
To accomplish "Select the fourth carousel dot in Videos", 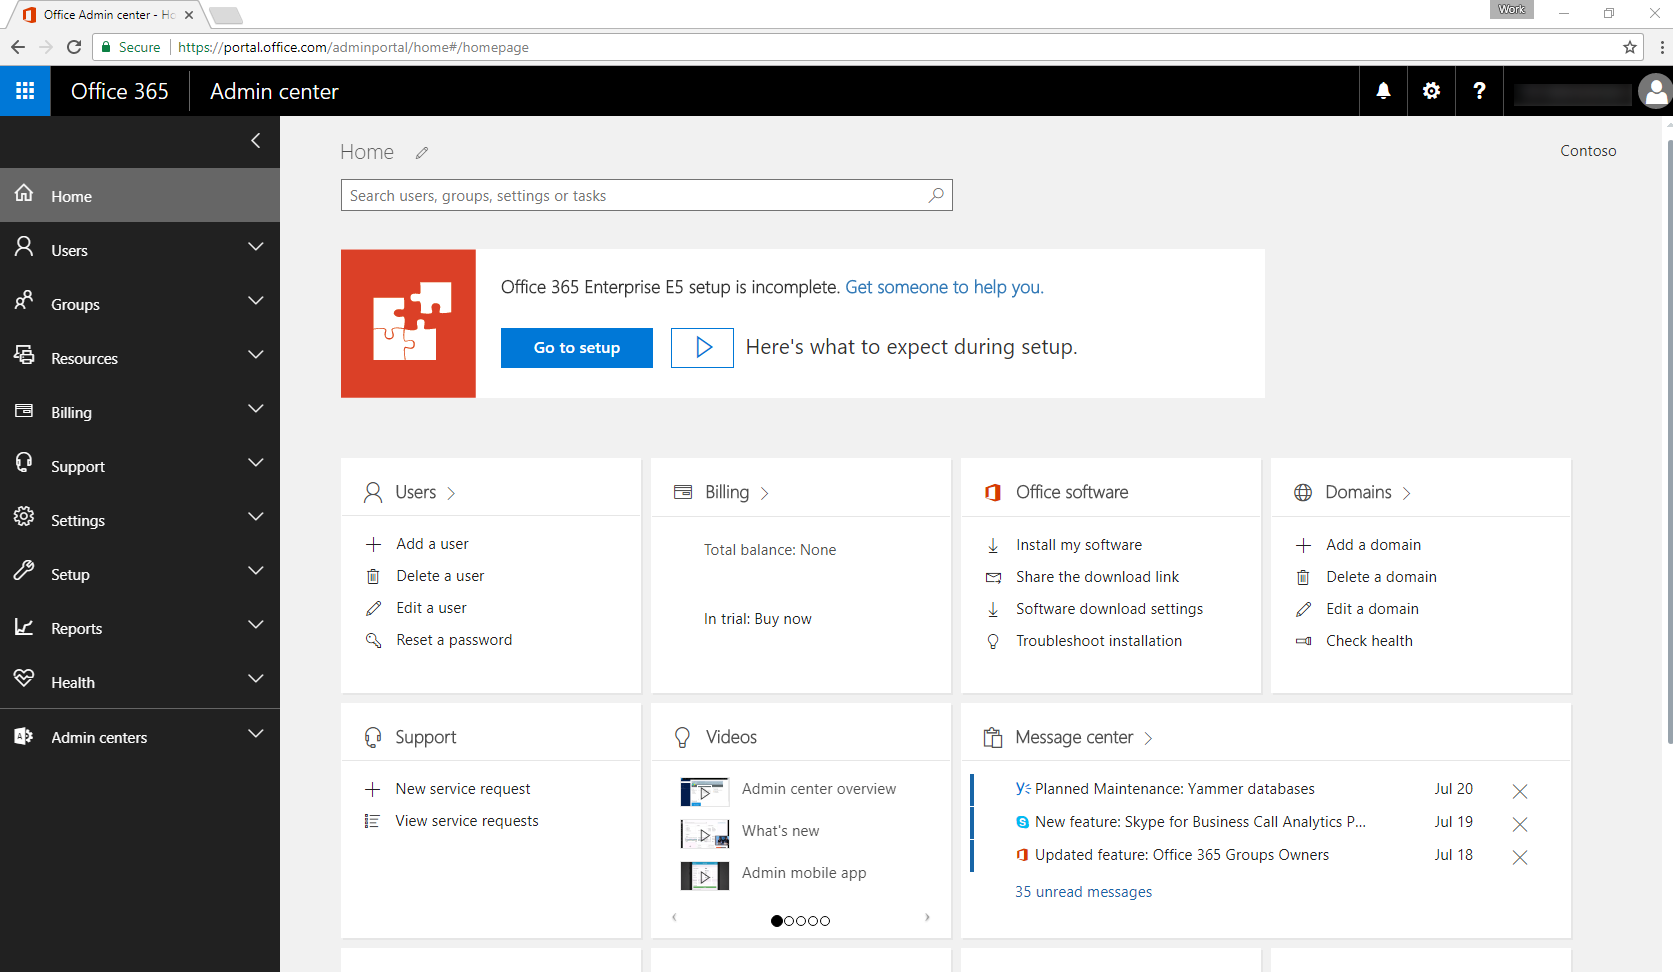I will [813, 921].
